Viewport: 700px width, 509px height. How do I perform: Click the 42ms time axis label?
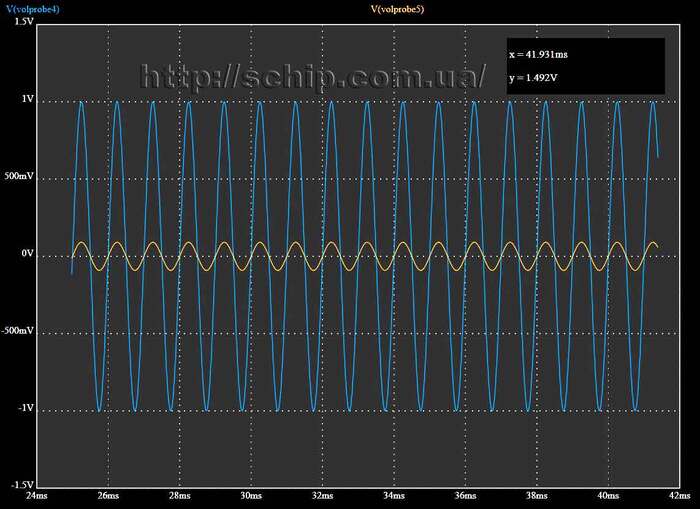click(x=679, y=495)
